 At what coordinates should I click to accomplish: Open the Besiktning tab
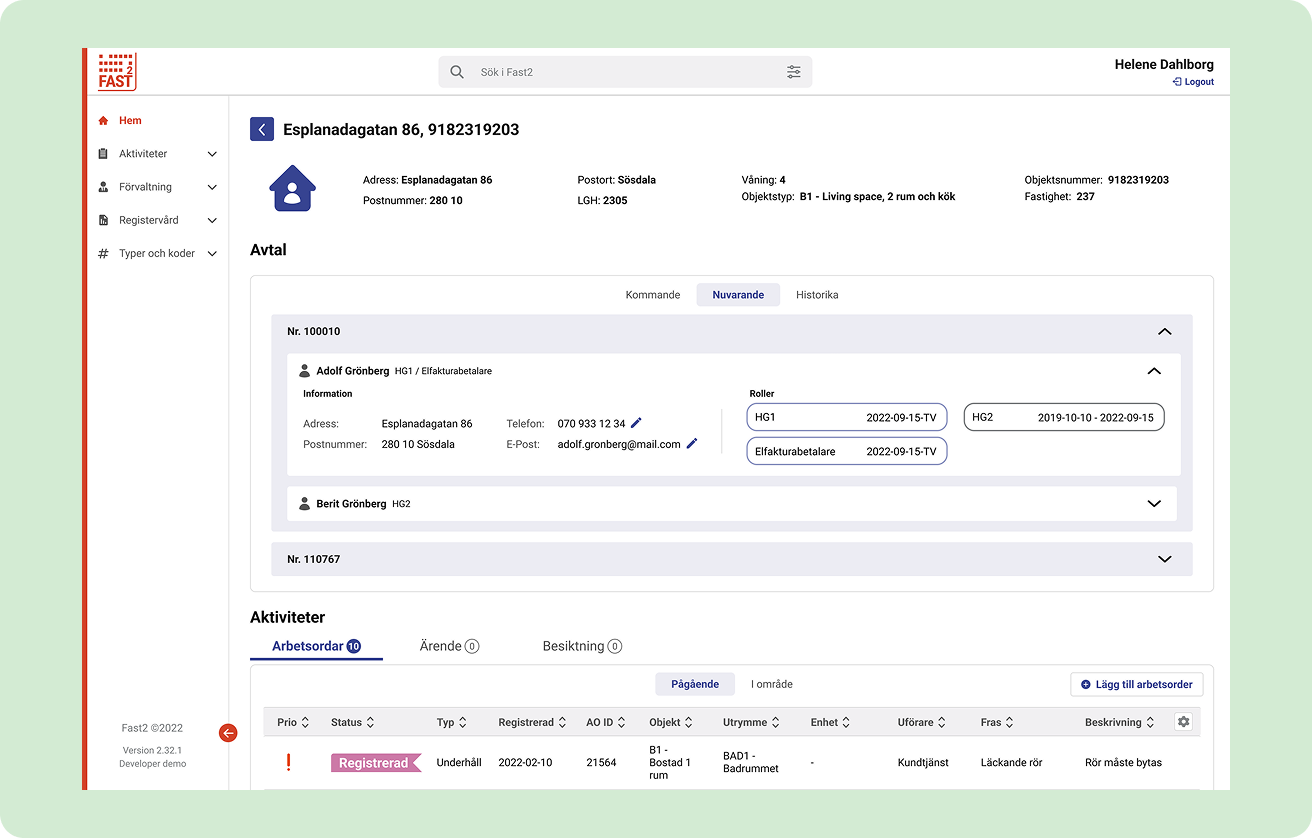tap(582, 646)
